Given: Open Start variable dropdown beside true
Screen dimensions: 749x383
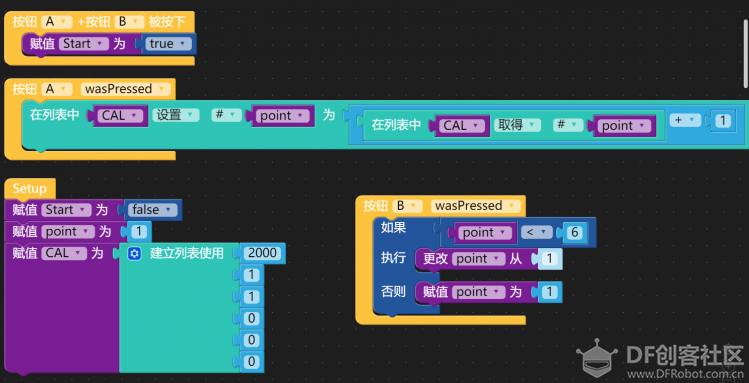Looking at the screenshot, I should pos(84,44).
